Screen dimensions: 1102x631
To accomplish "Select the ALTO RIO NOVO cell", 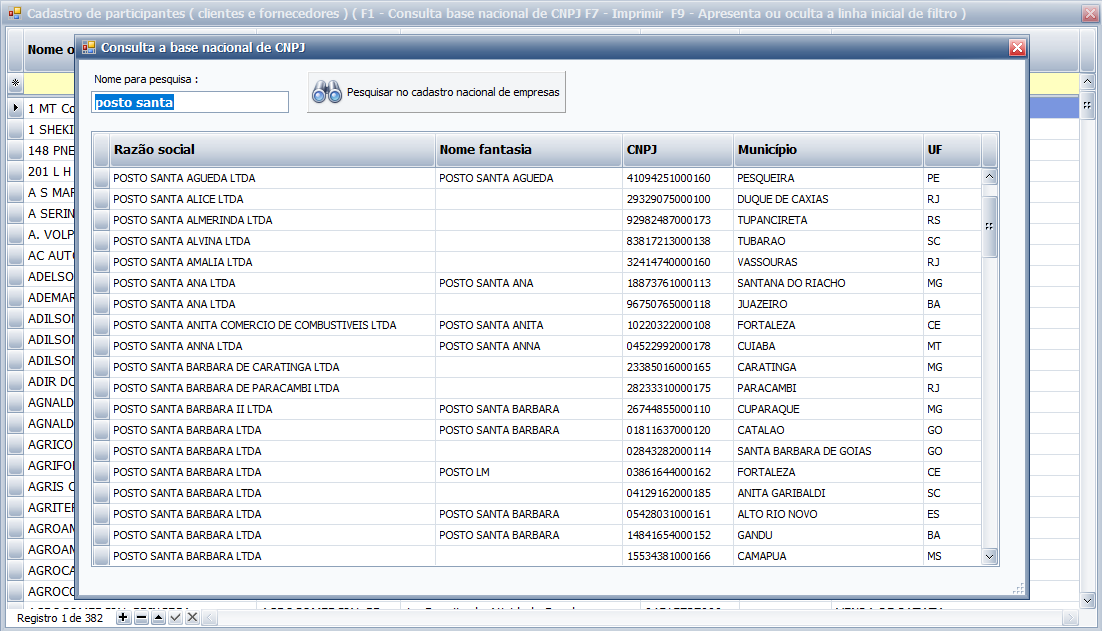I will pyautogui.click(x=828, y=515).
